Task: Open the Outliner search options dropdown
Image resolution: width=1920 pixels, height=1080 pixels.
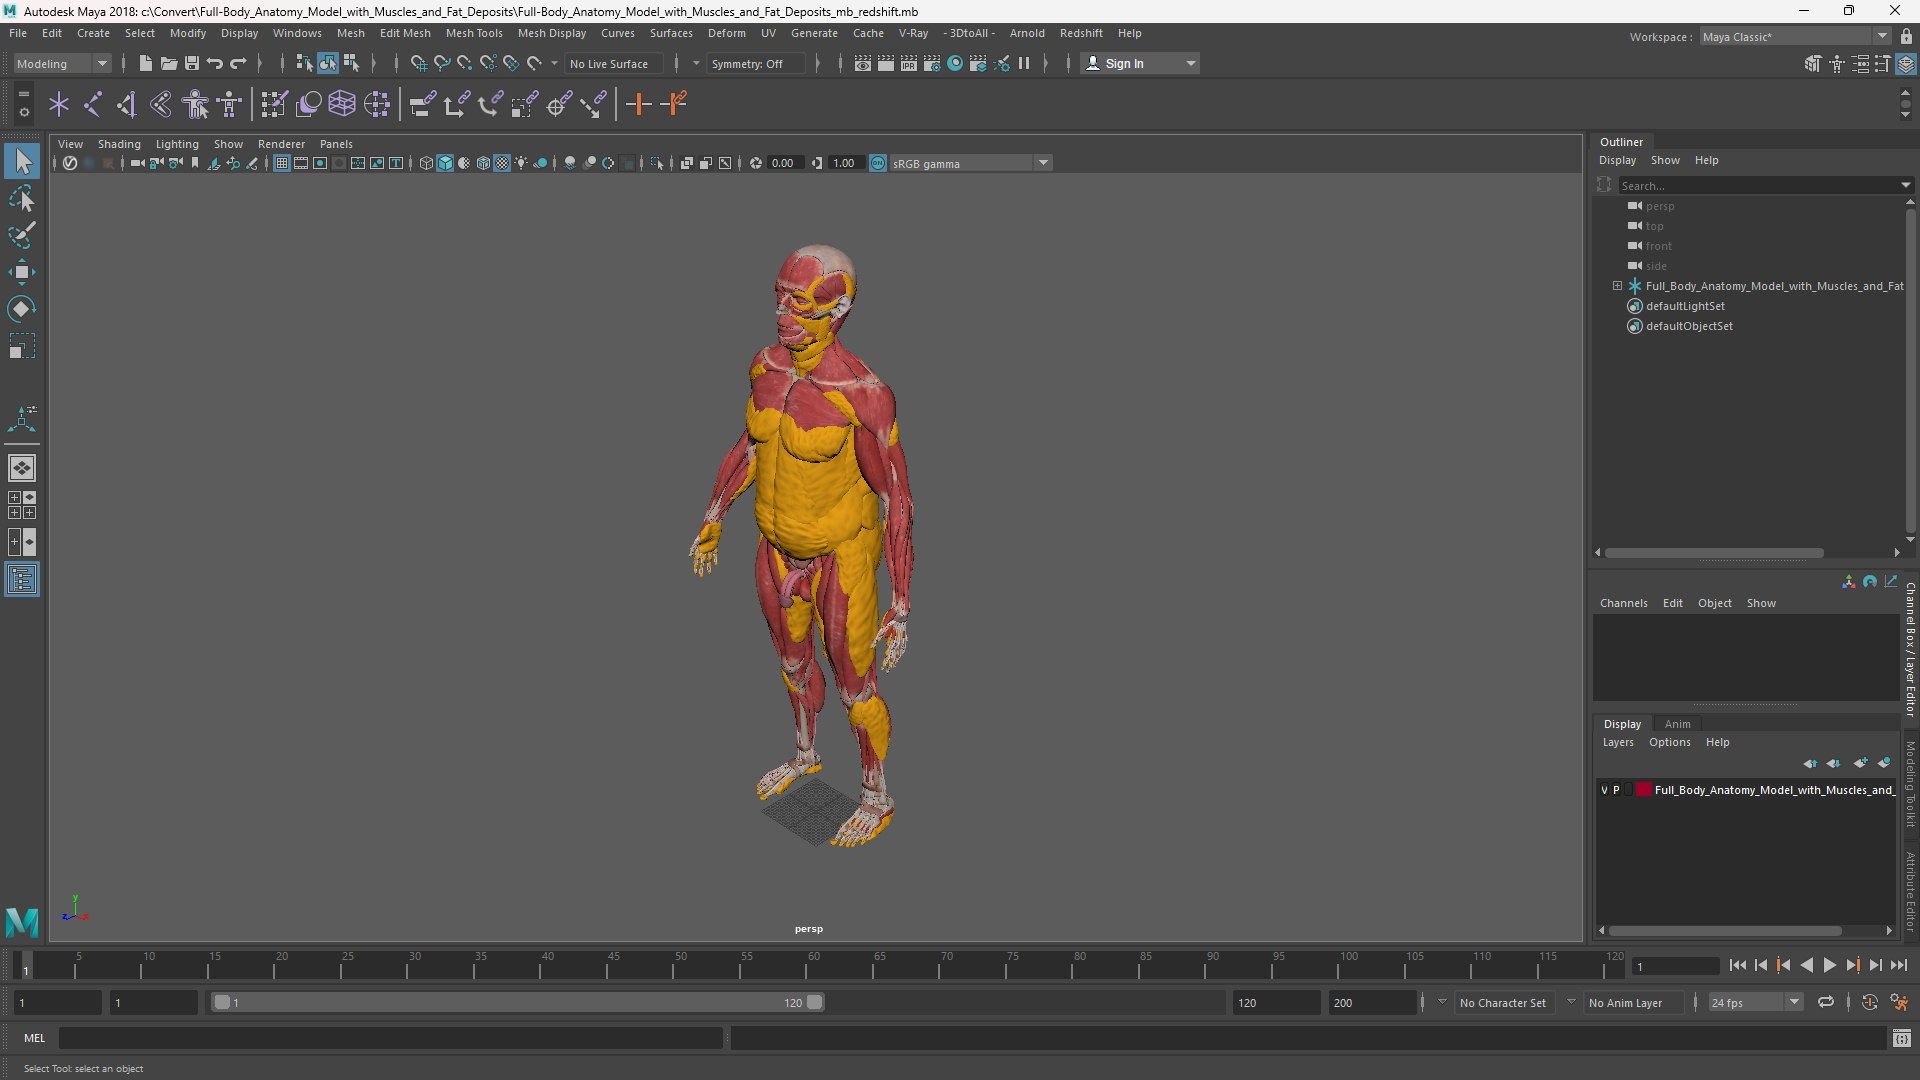Action: (1905, 185)
